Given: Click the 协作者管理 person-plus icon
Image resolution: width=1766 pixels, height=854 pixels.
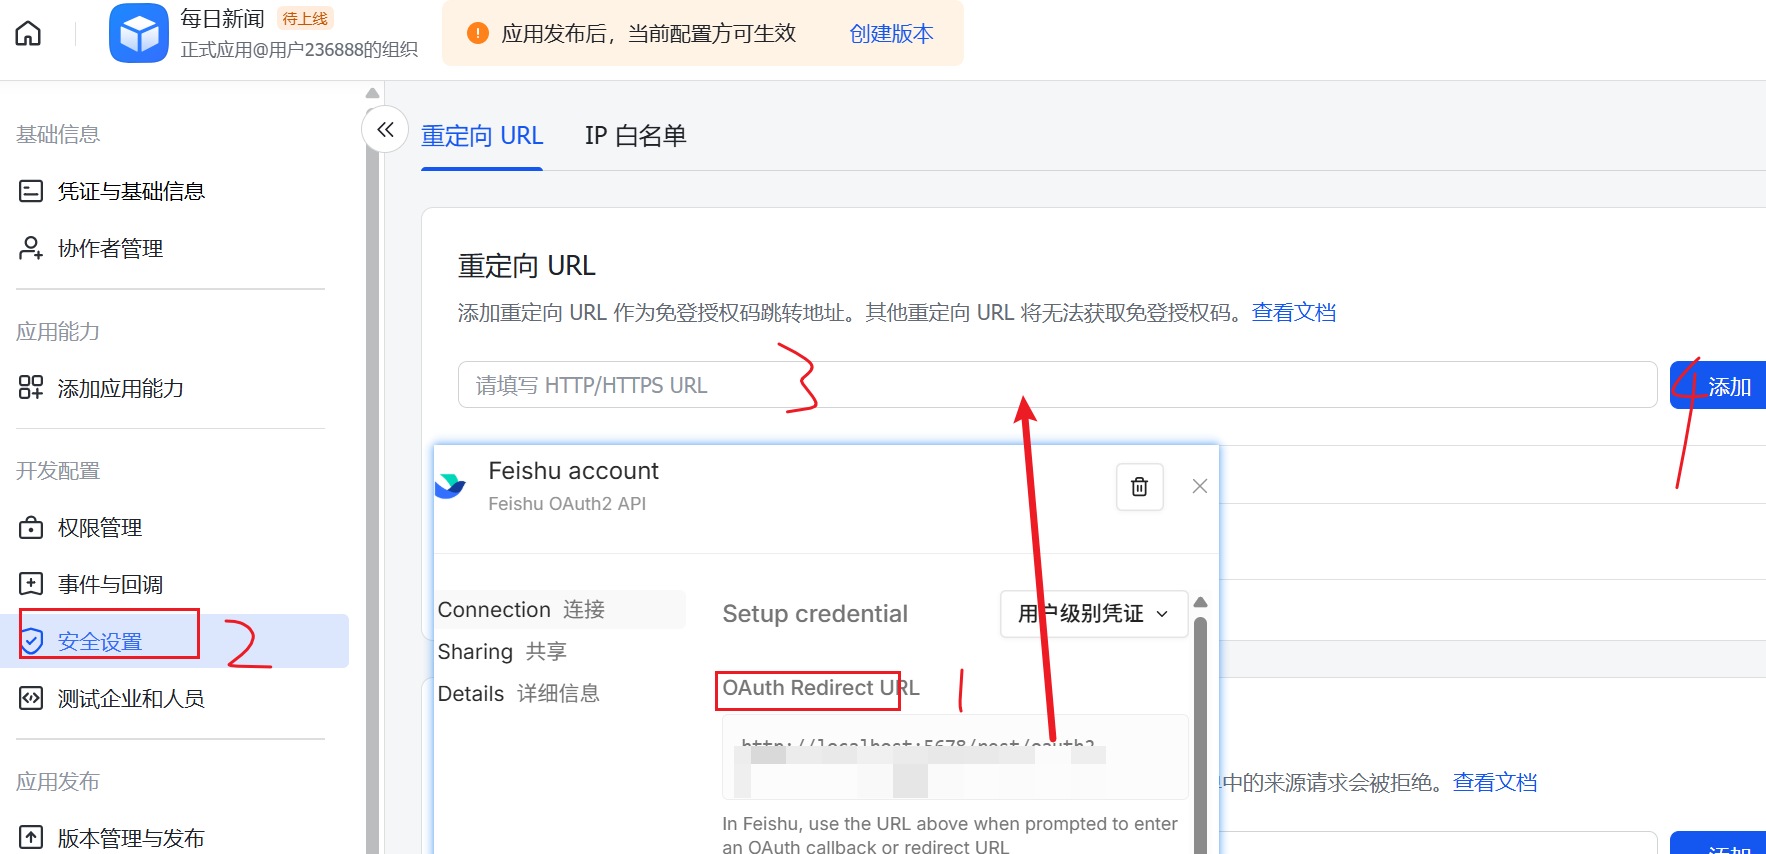Looking at the screenshot, I should pos(31,248).
